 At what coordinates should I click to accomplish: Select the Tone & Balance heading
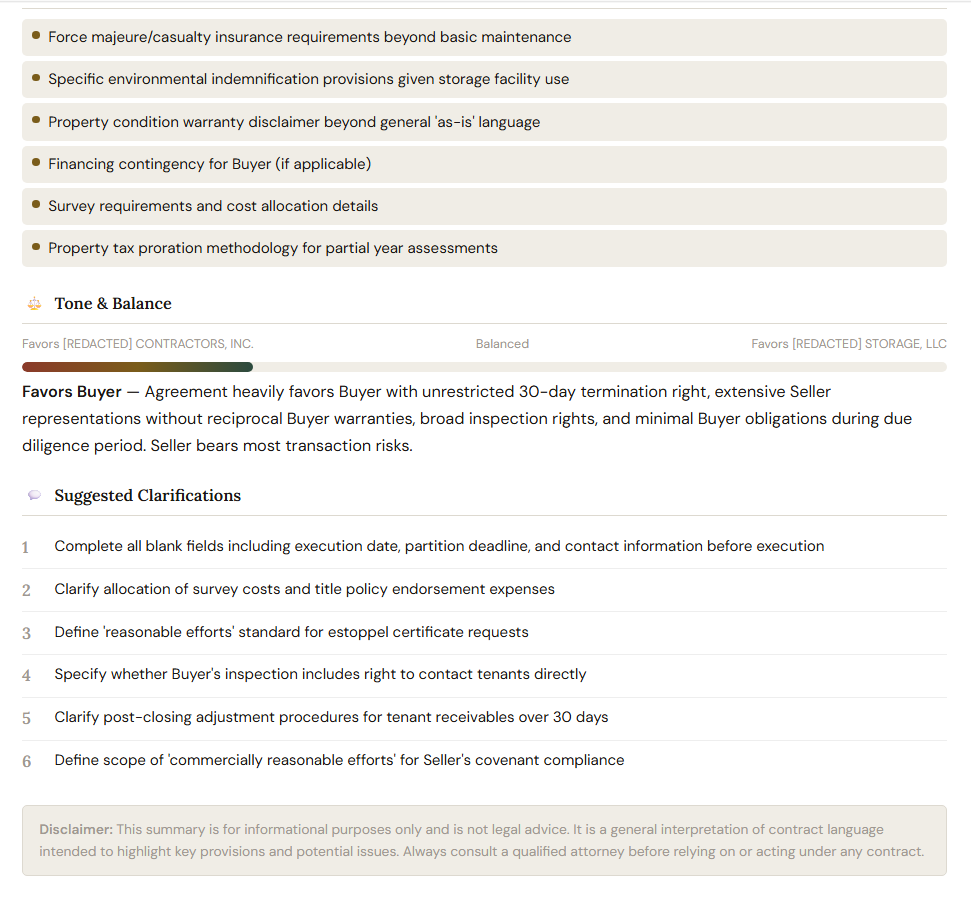click(x=113, y=303)
